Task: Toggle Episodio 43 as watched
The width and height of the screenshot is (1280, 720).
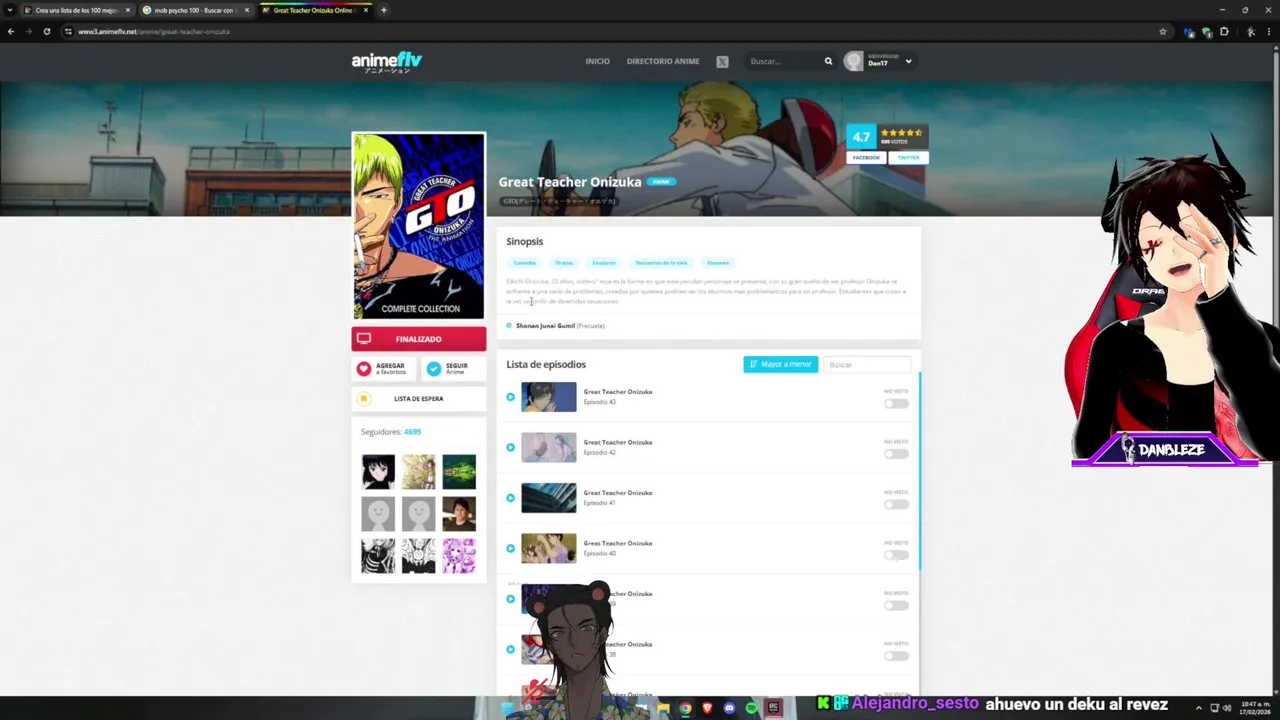Action: 896,404
